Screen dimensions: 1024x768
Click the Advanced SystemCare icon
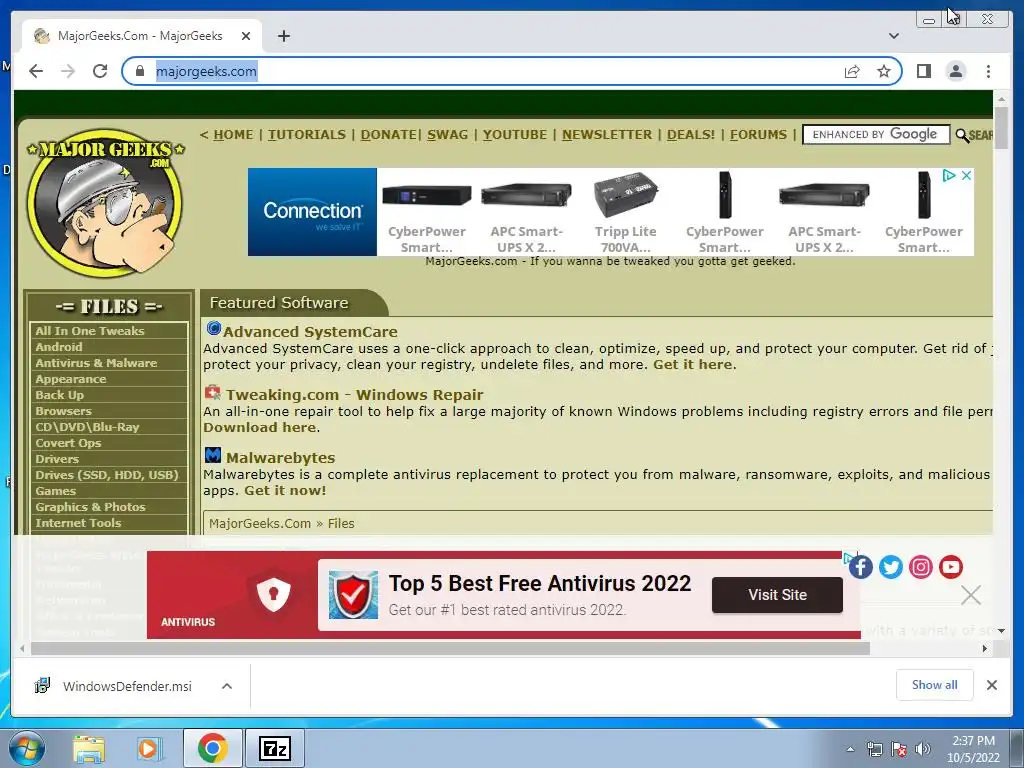click(213, 328)
